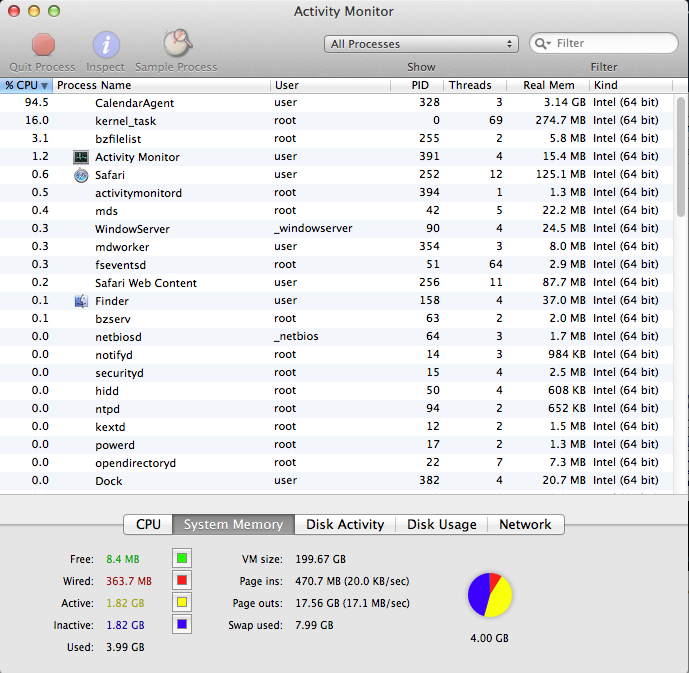Sort by Real Mem column header
The height and width of the screenshot is (673, 689).
pyautogui.click(x=548, y=85)
